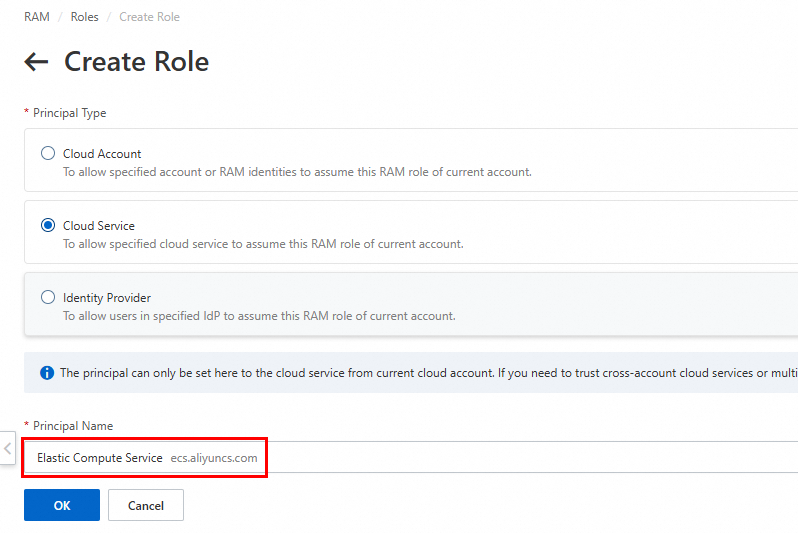Open the Roles breadcrumb link
The height and width of the screenshot is (533, 798).
[84, 17]
